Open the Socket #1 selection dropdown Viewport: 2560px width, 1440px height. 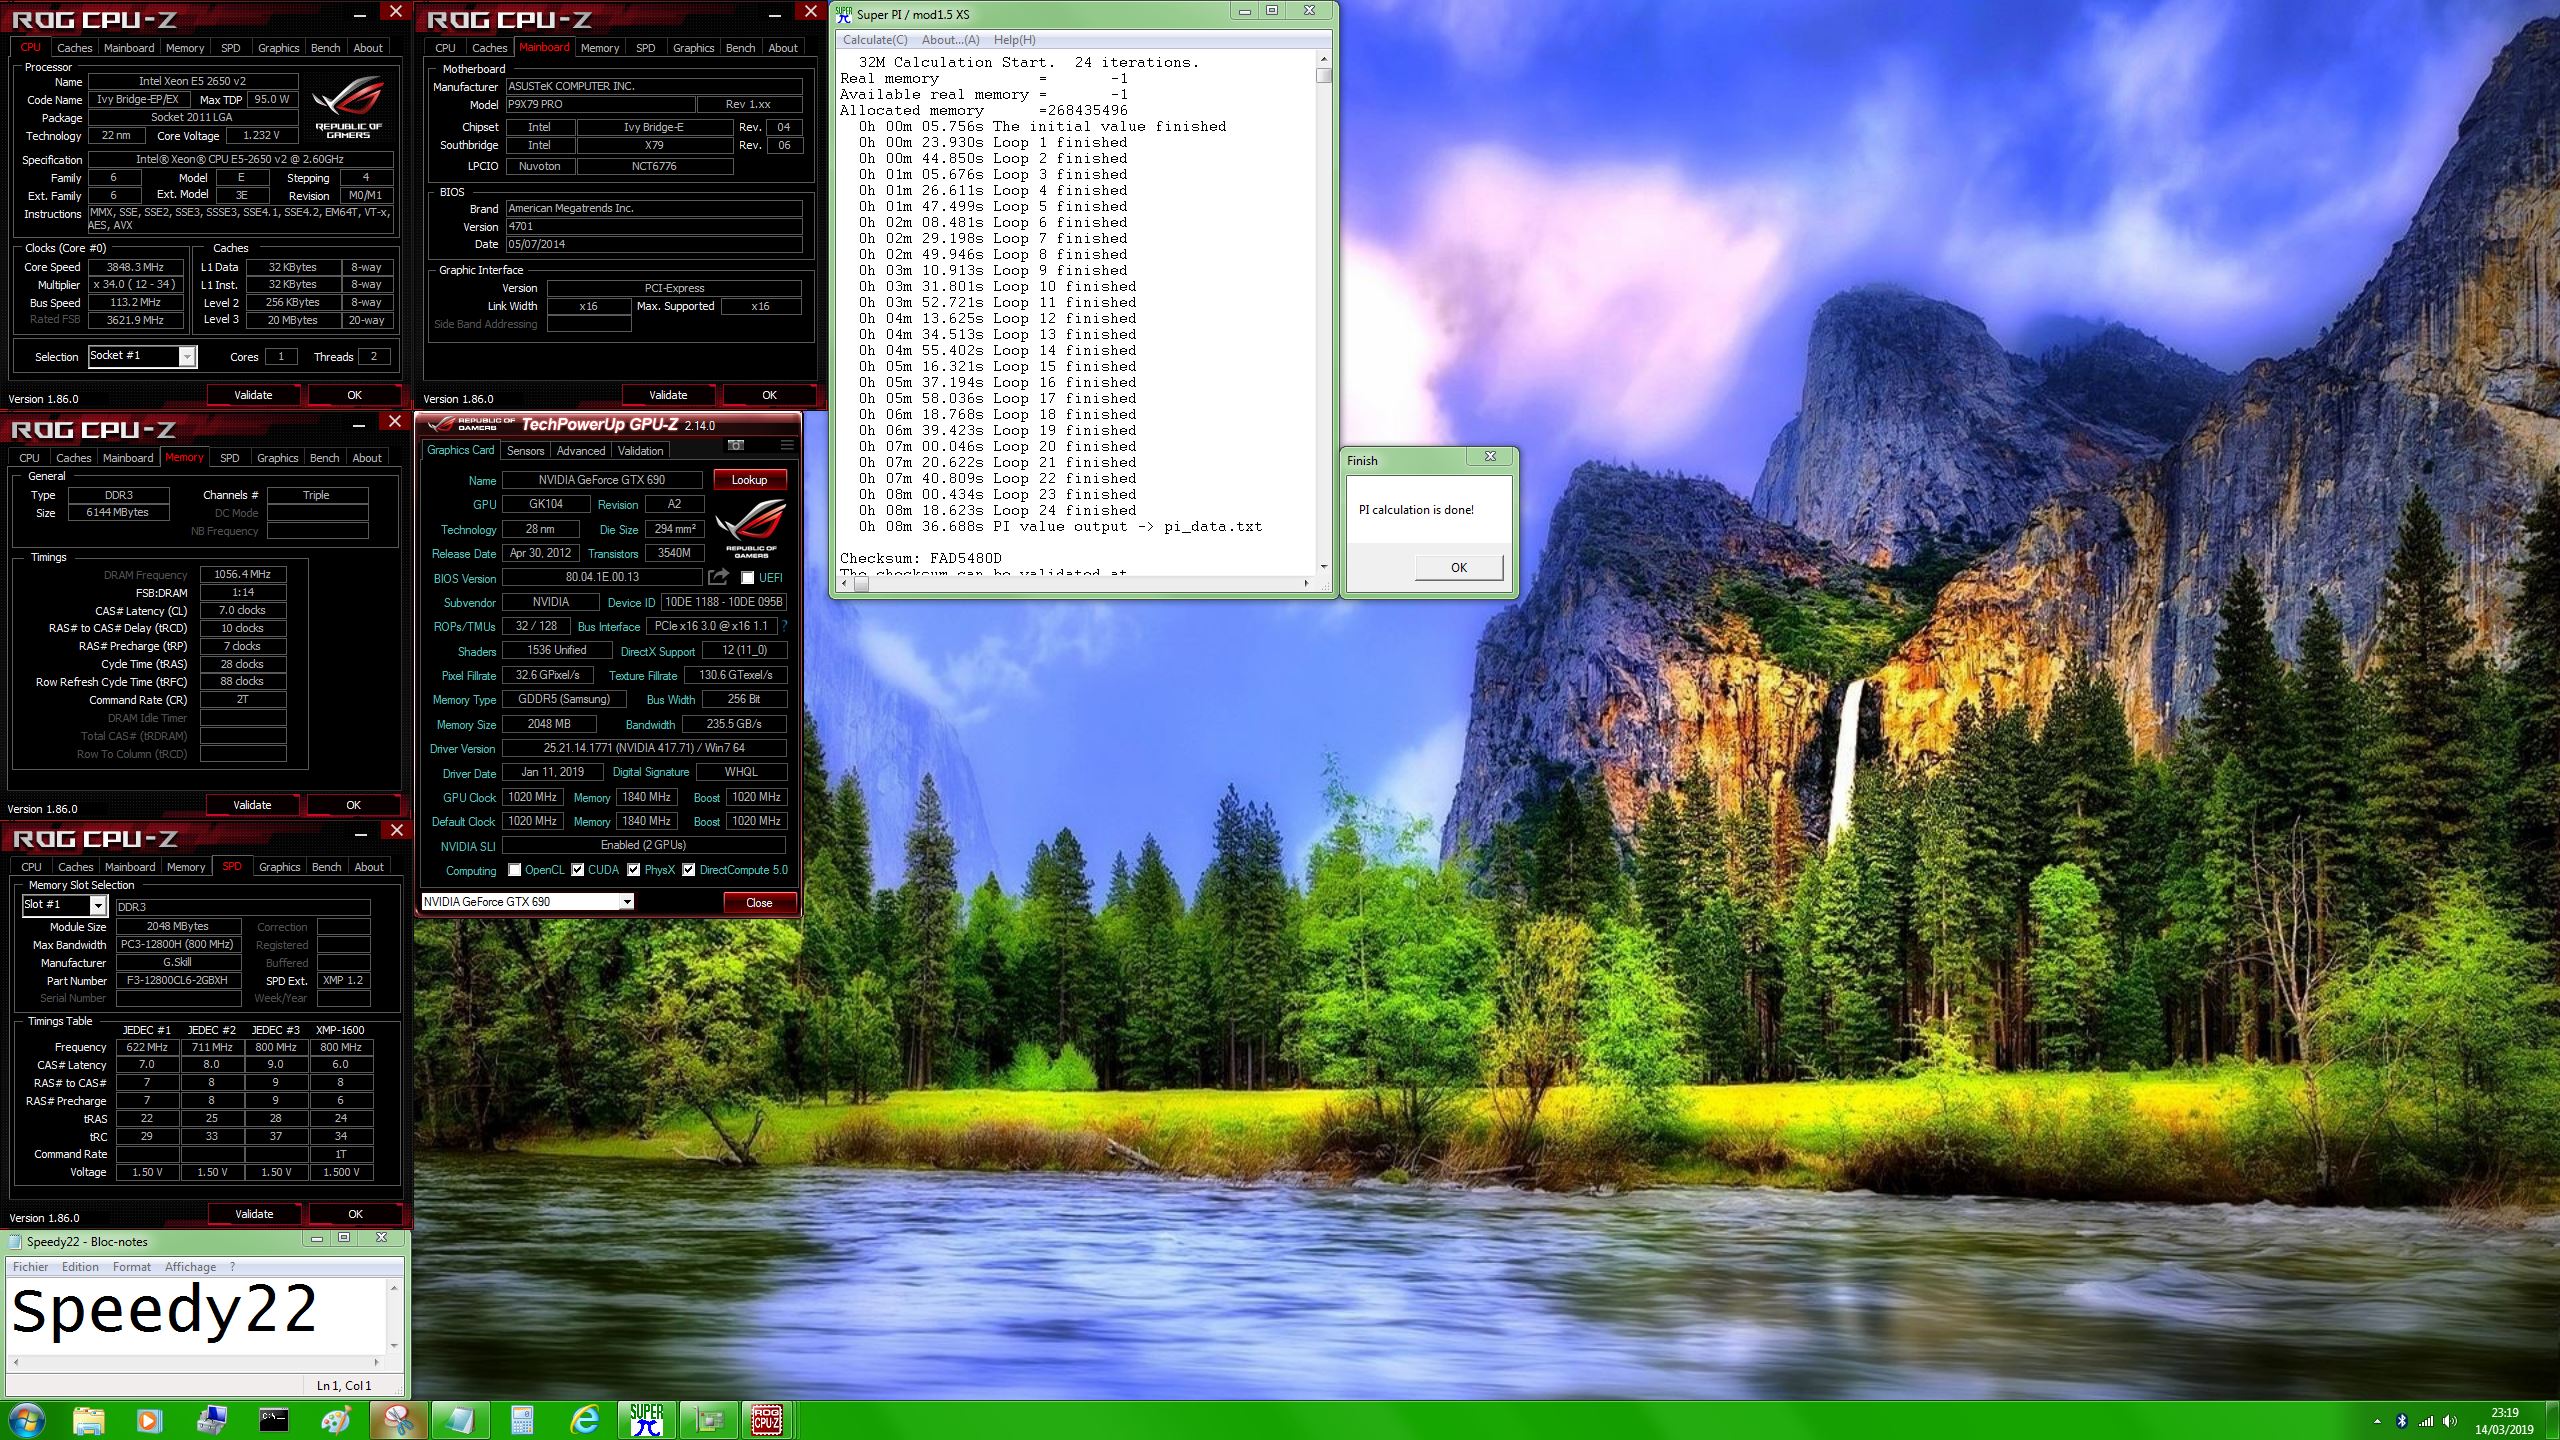[x=187, y=357]
